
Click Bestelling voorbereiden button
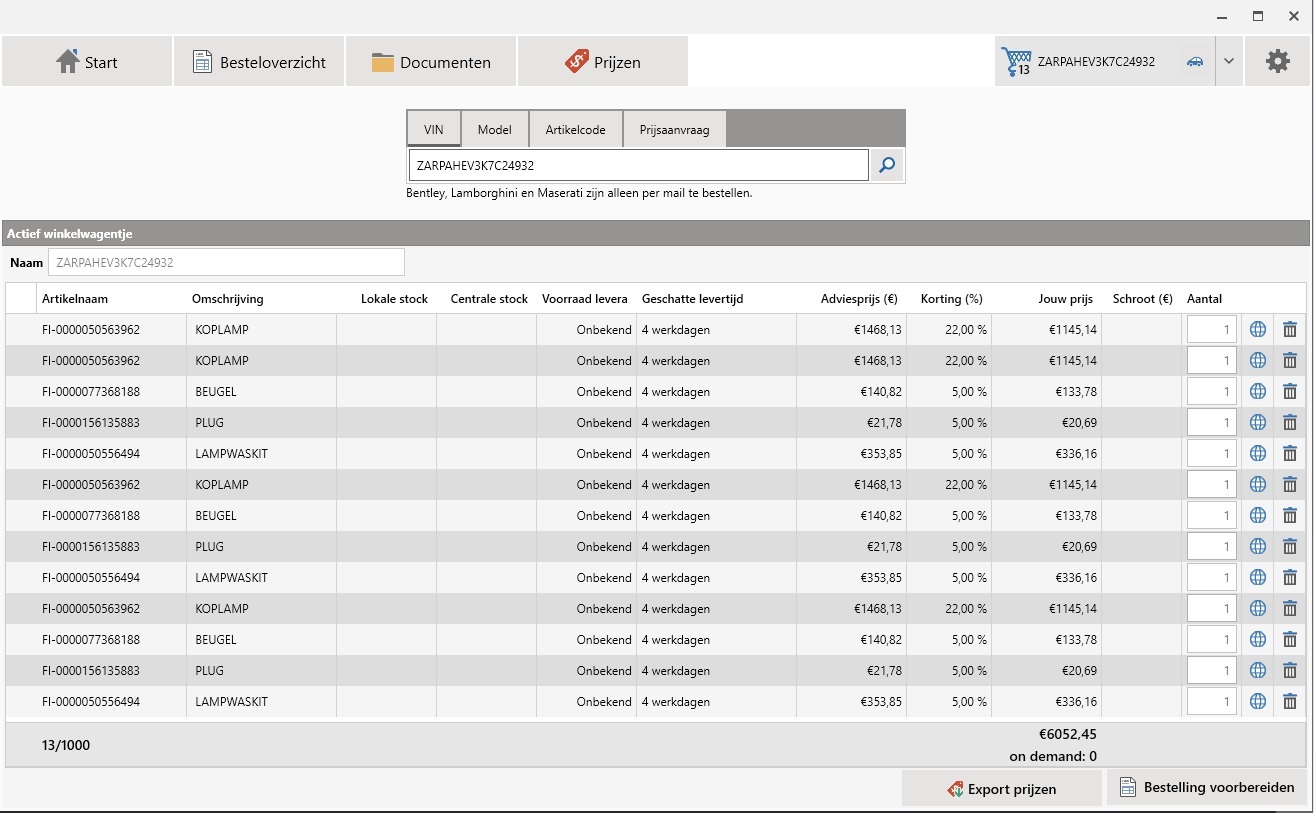1206,788
